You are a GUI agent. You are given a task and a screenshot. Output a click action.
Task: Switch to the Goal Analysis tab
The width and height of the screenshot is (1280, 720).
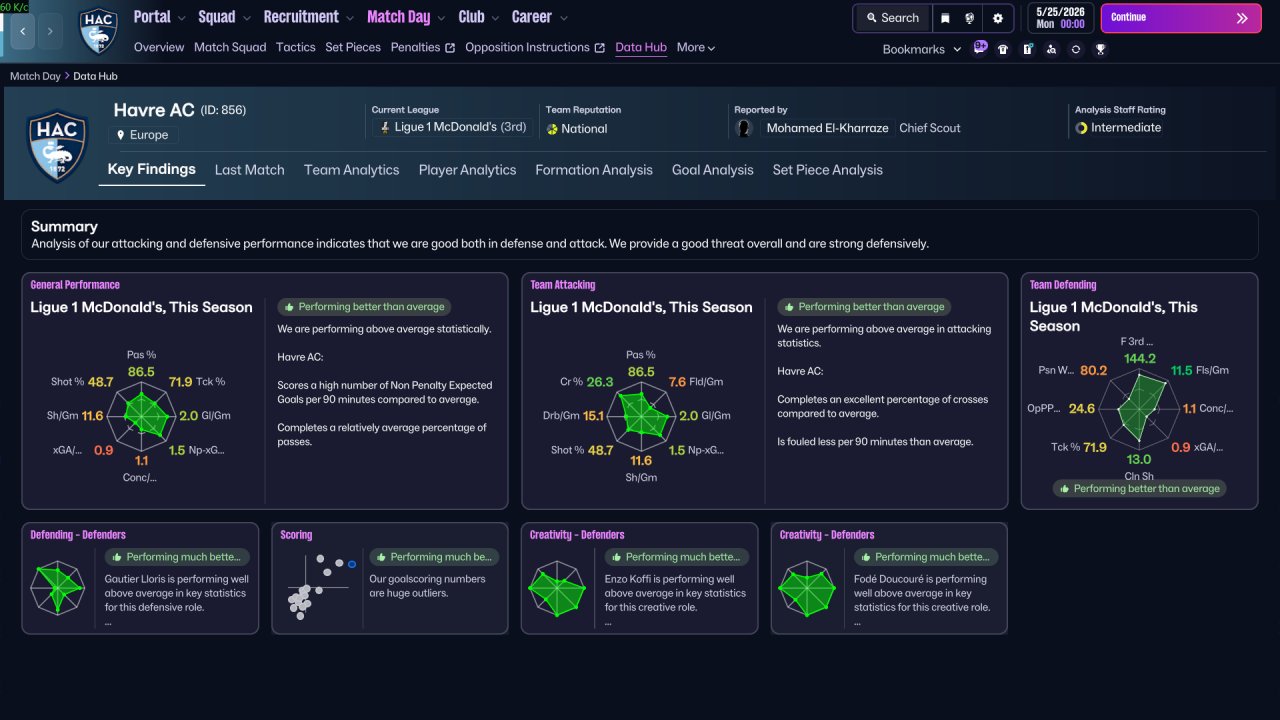tap(713, 170)
